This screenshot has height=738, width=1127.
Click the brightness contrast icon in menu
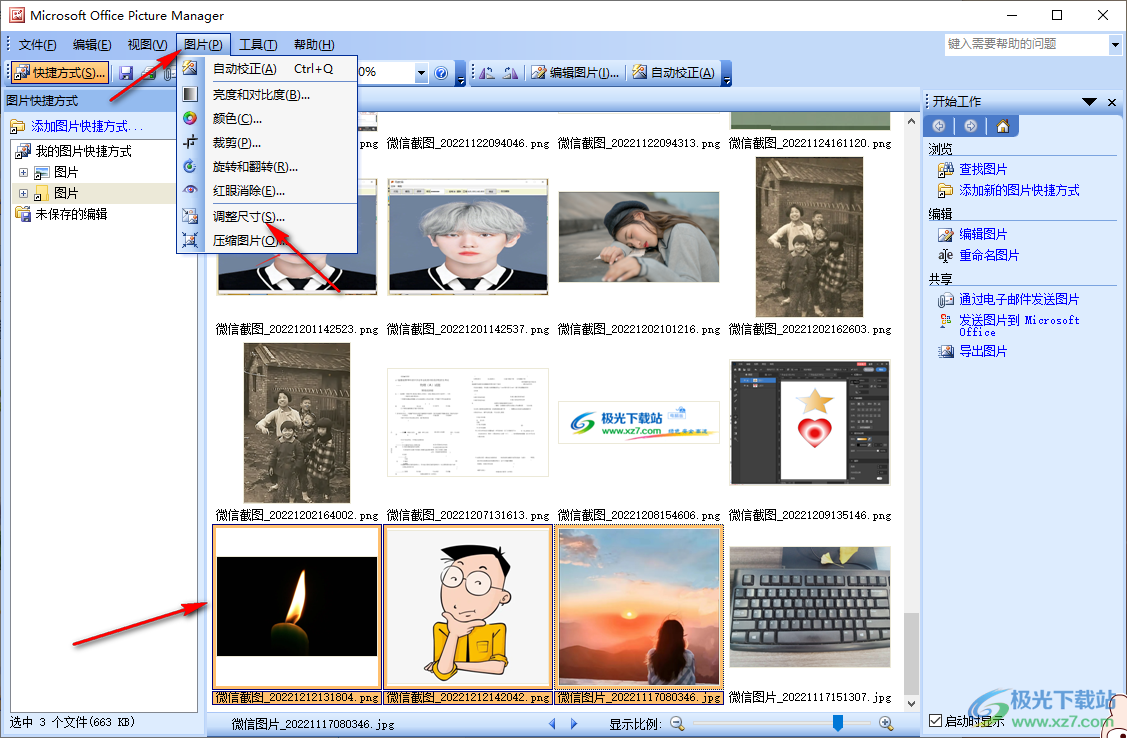(190, 94)
